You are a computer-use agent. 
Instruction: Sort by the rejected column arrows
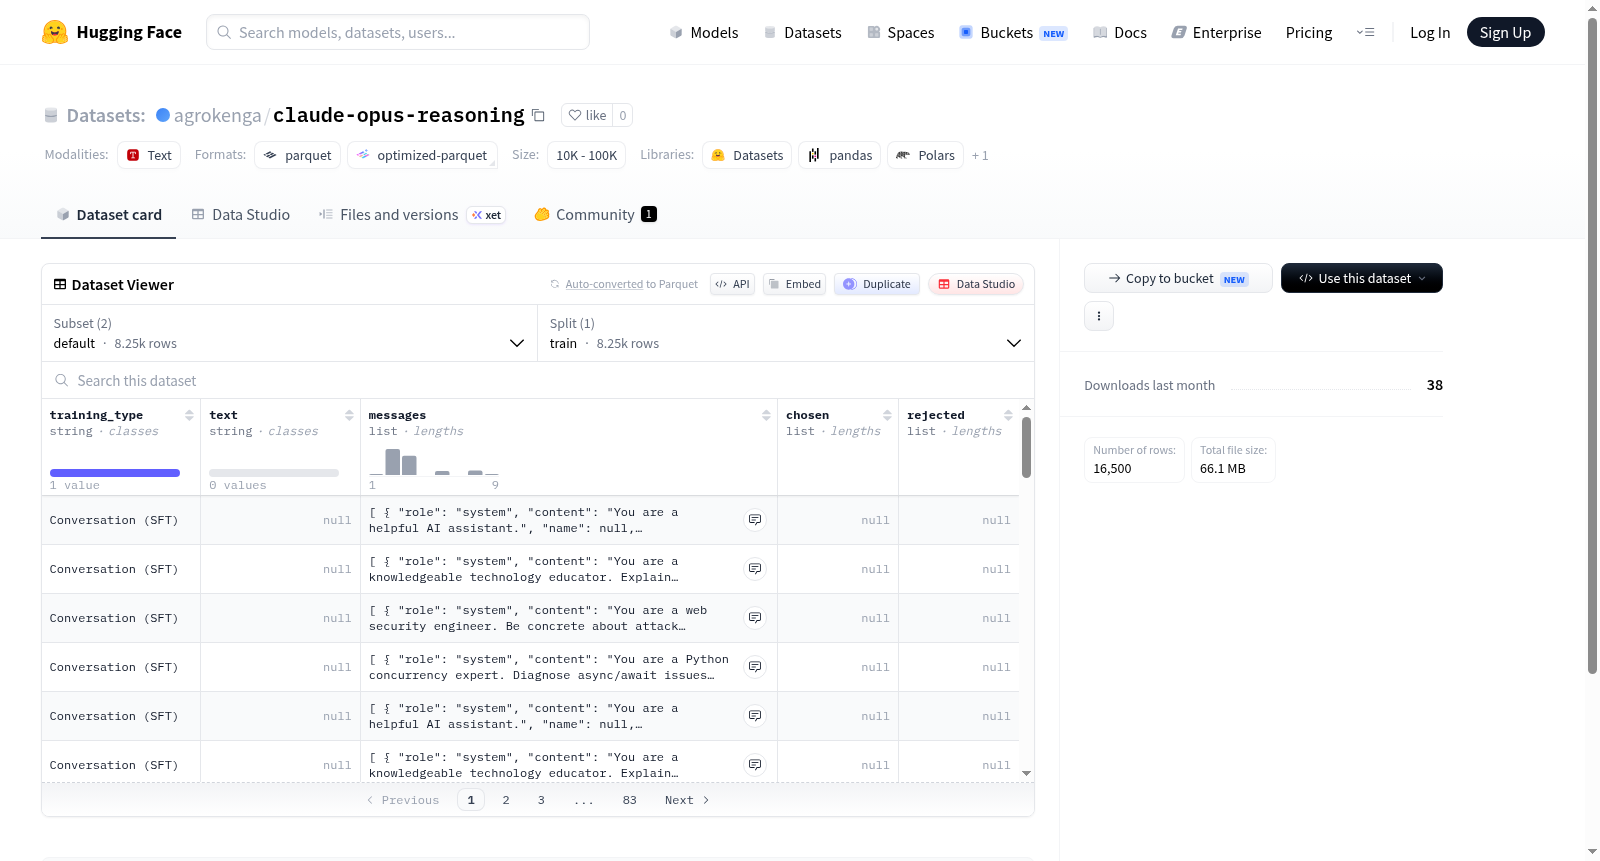pyautogui.click(x=1008, y=415)
